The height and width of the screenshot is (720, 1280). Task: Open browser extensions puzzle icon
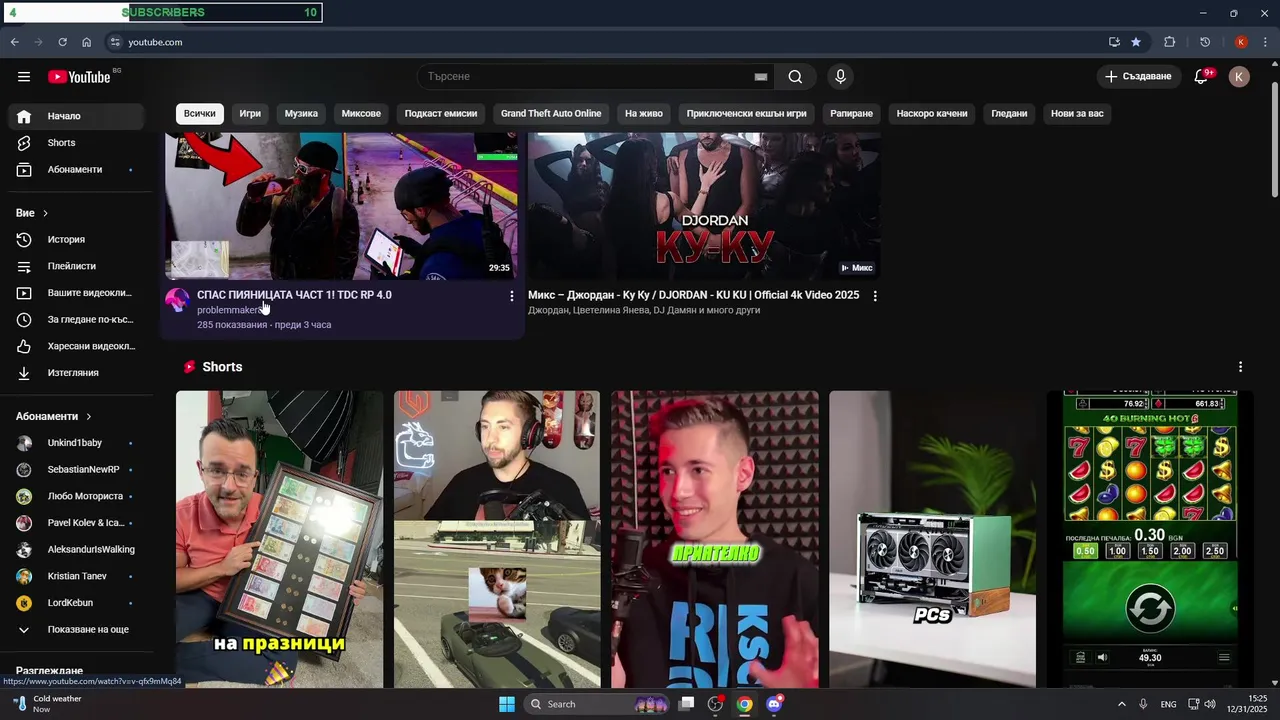coord(1169,42)
